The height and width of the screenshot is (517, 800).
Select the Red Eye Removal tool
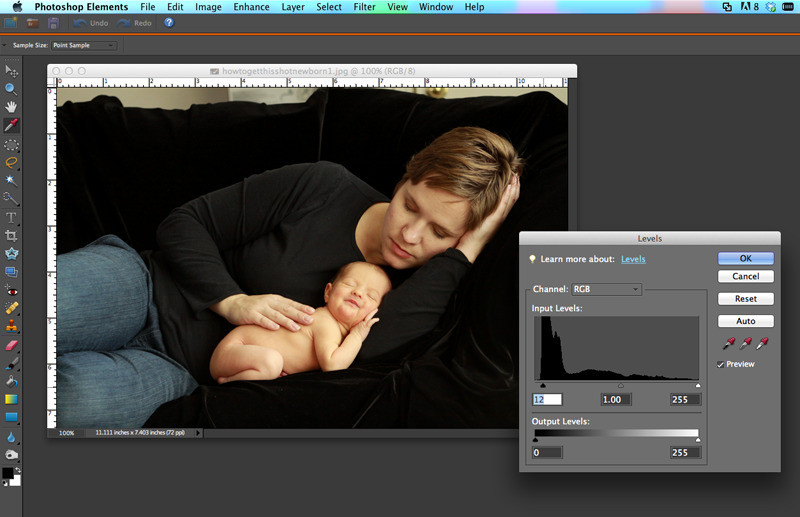click(11, 291)
